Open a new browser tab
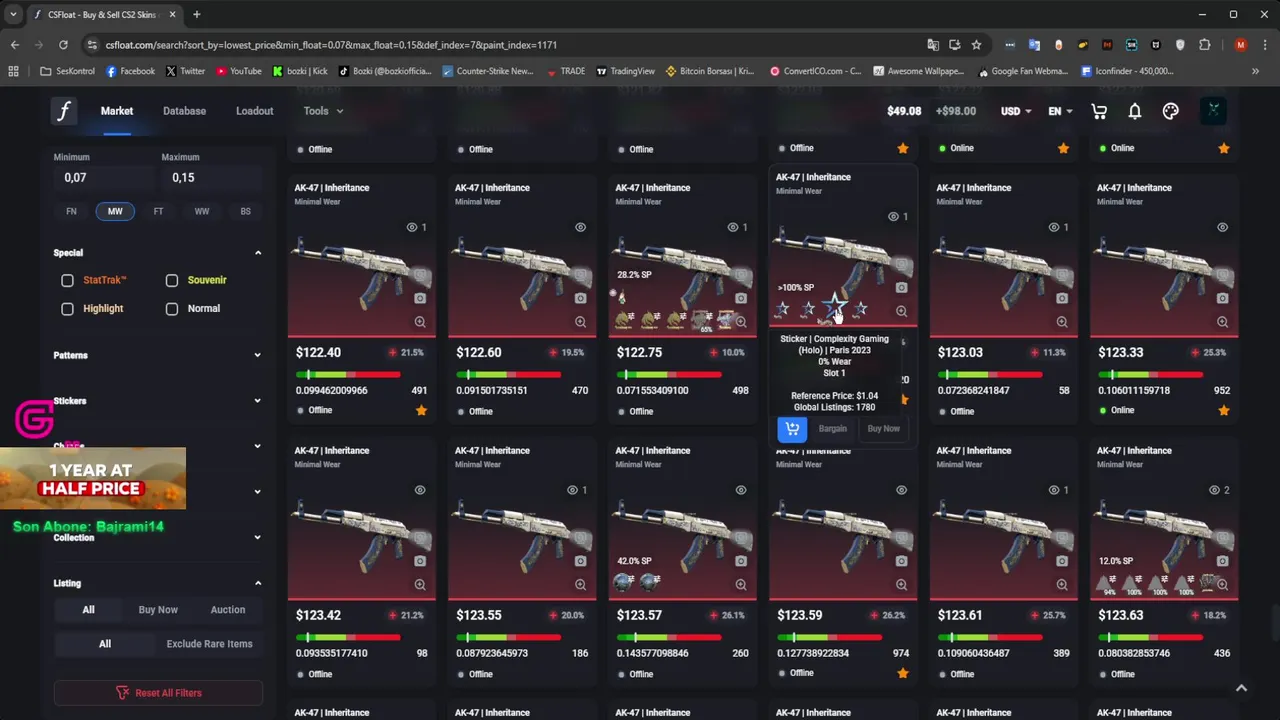Image resolution: width=1280 pixels, height=720 pixels. point(196,15)
